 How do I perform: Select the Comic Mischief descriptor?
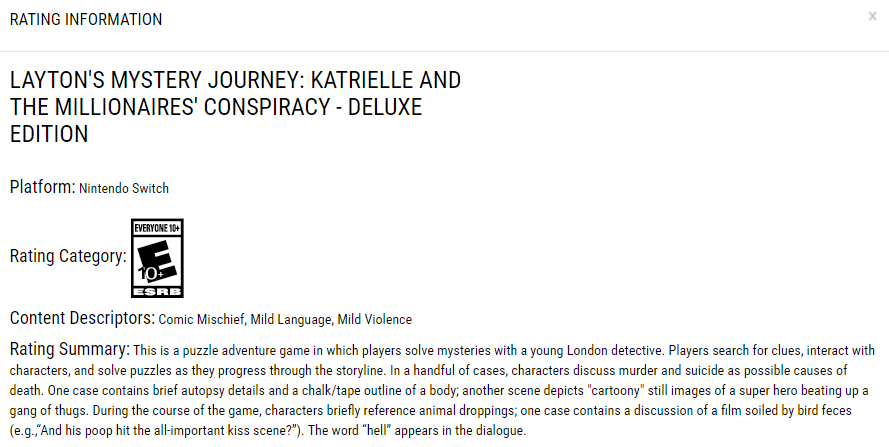[201, 319]
